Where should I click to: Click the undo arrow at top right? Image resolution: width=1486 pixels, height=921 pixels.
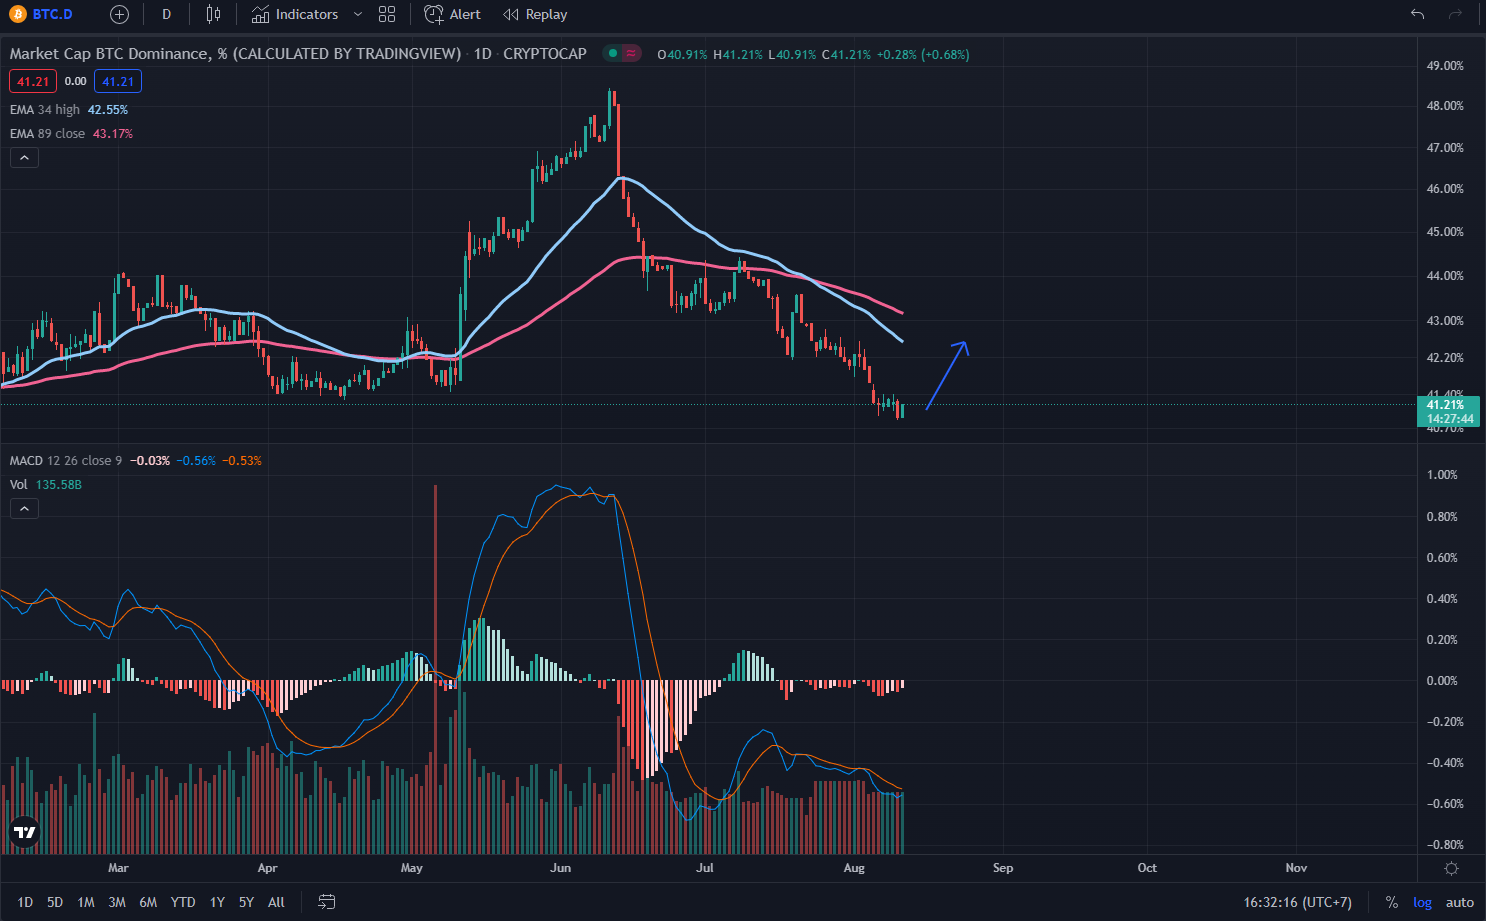[x=1417, y=14]
